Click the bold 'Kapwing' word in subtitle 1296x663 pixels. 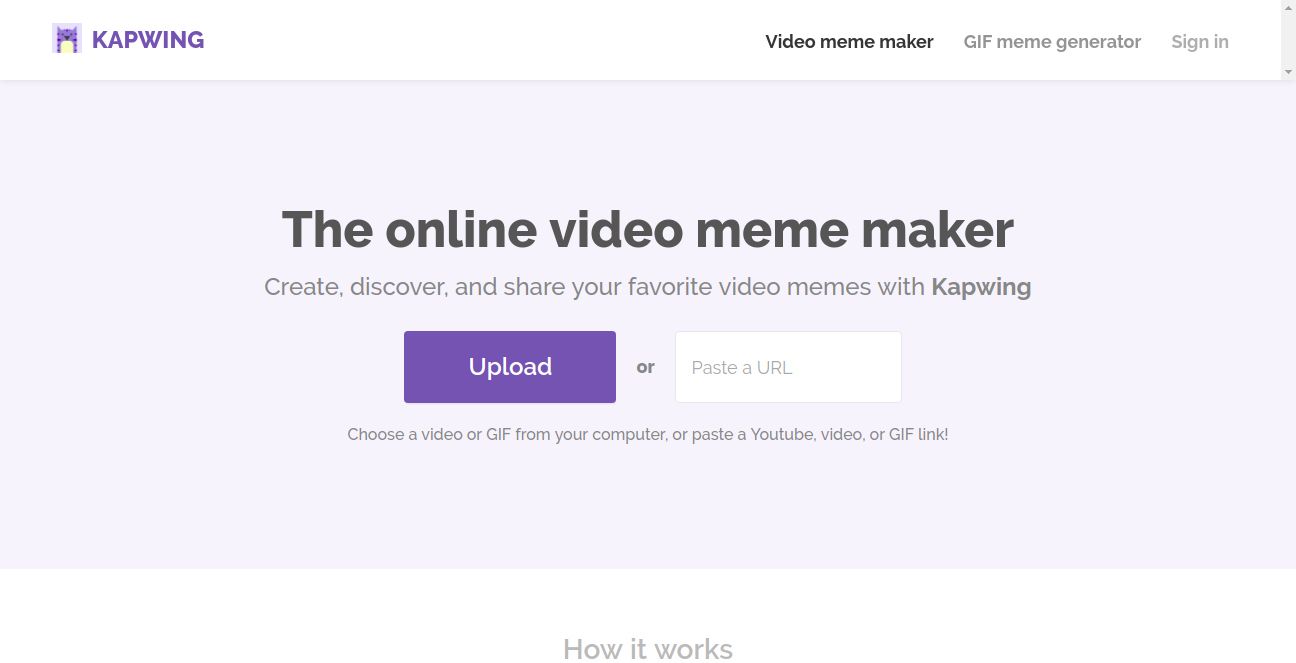click(x=981, y=288)
